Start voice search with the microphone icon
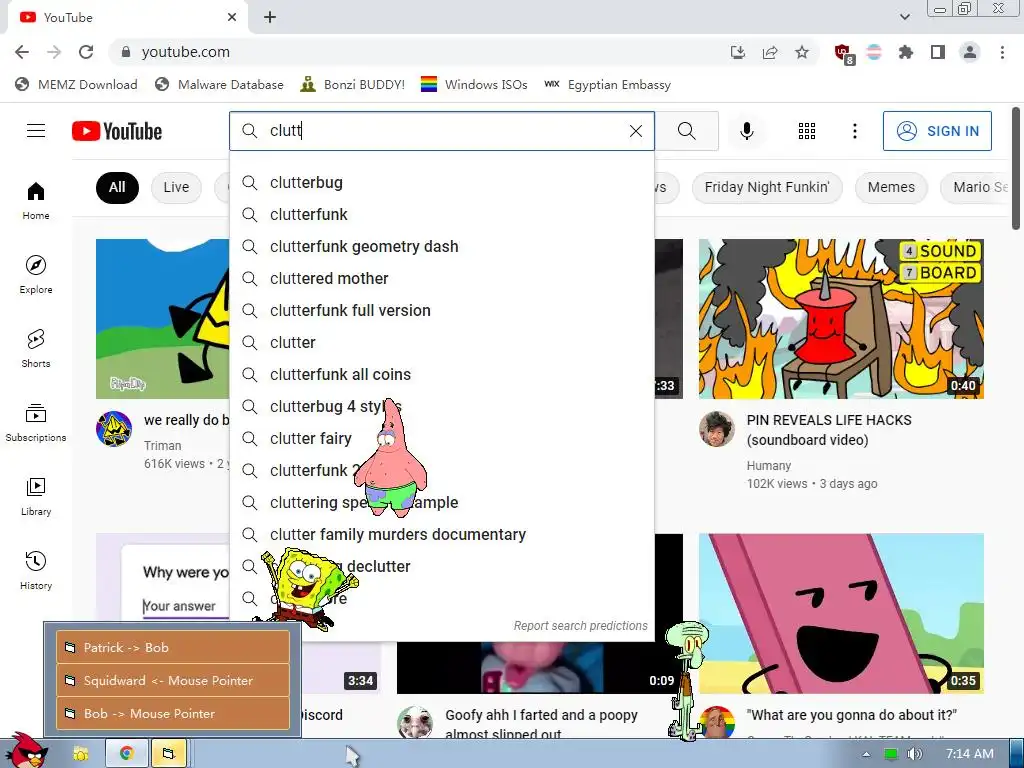 pyautogui.click(x=746, y=131)
